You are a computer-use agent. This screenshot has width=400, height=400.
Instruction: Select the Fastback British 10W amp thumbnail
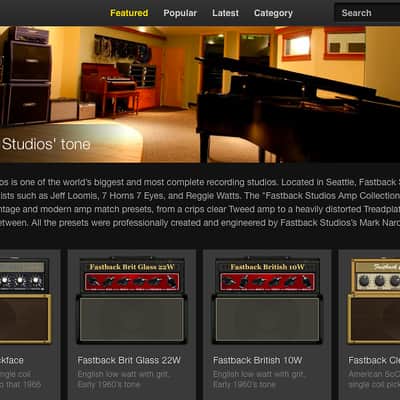point(267,300)
